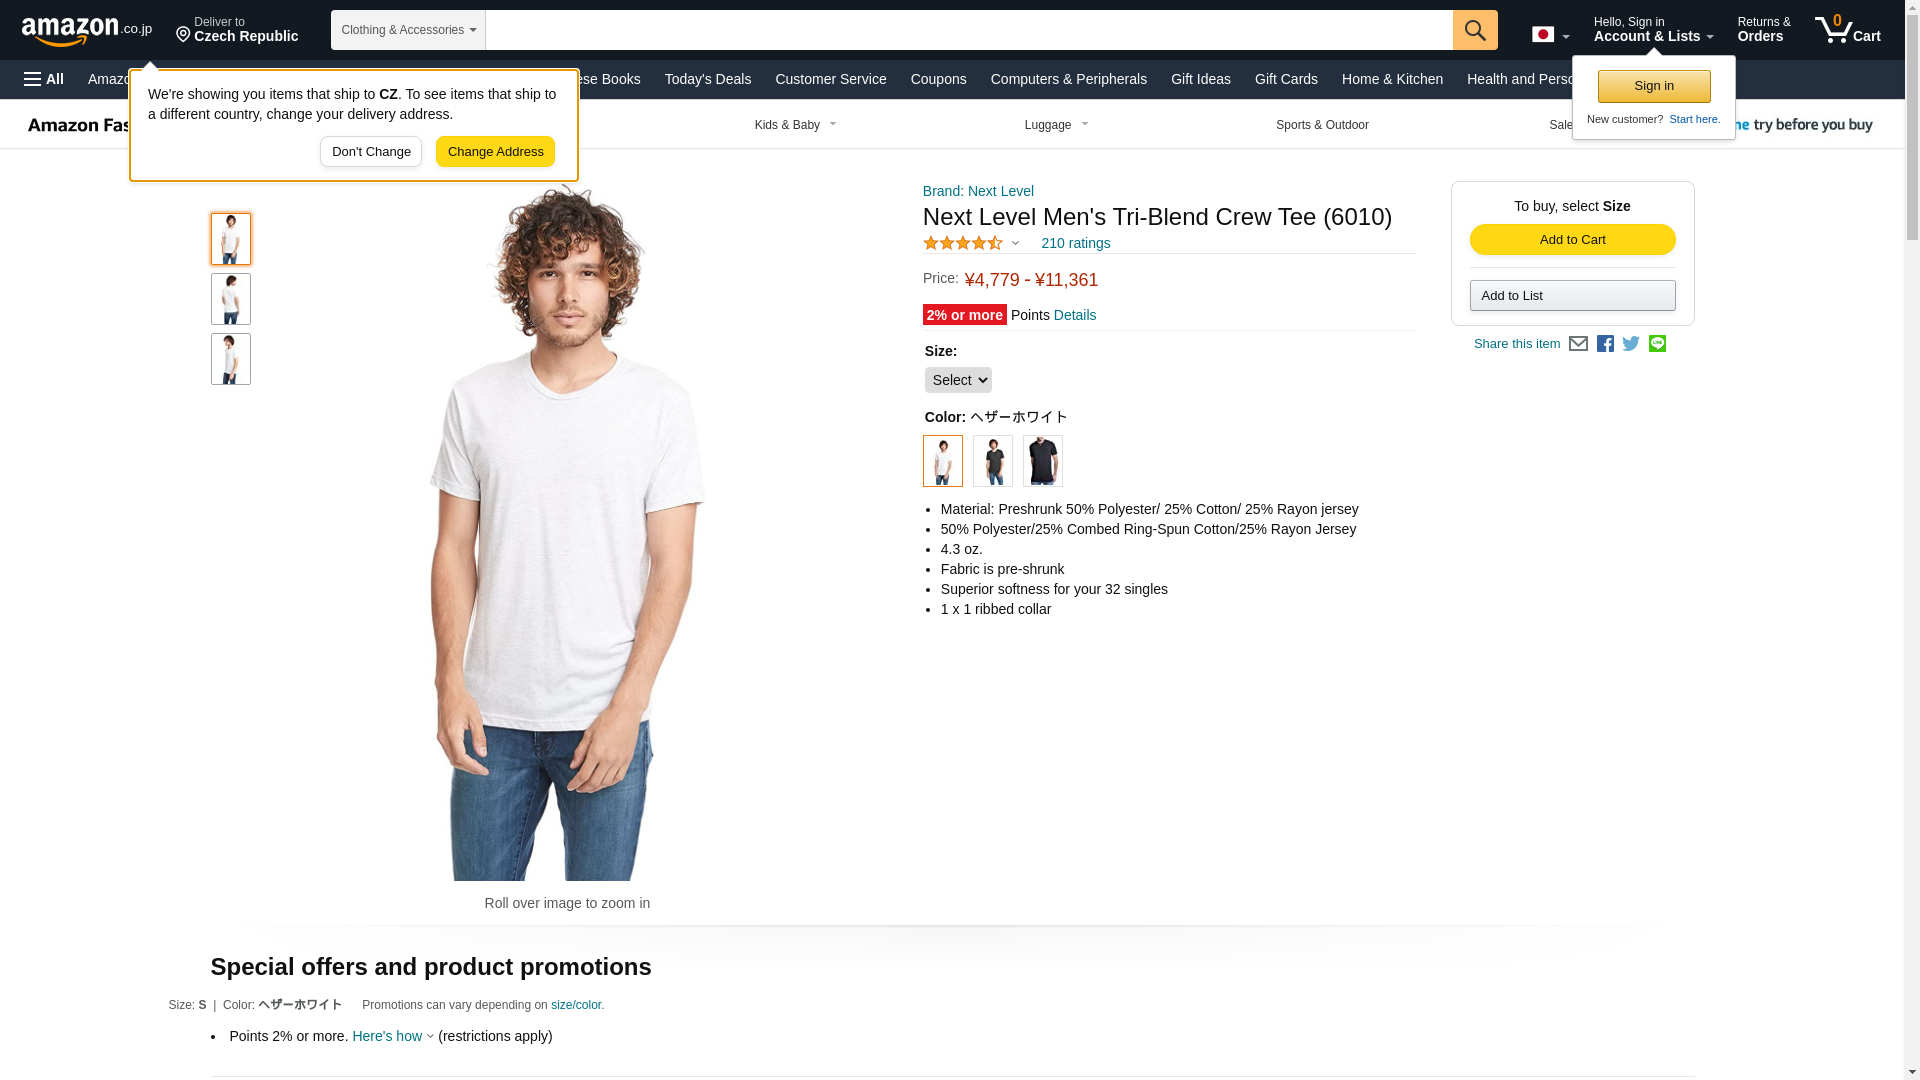Go to the Amazon.co.jp home logo
1920x1080 pixels.
87,30
